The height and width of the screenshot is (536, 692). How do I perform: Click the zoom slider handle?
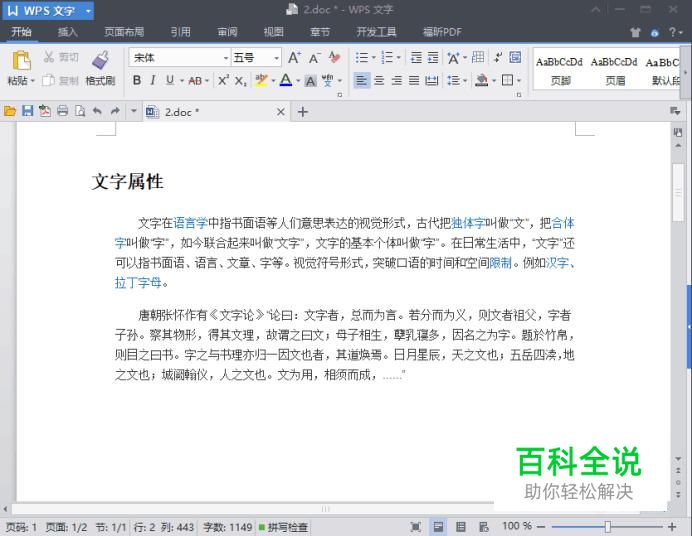pos(608,527)
